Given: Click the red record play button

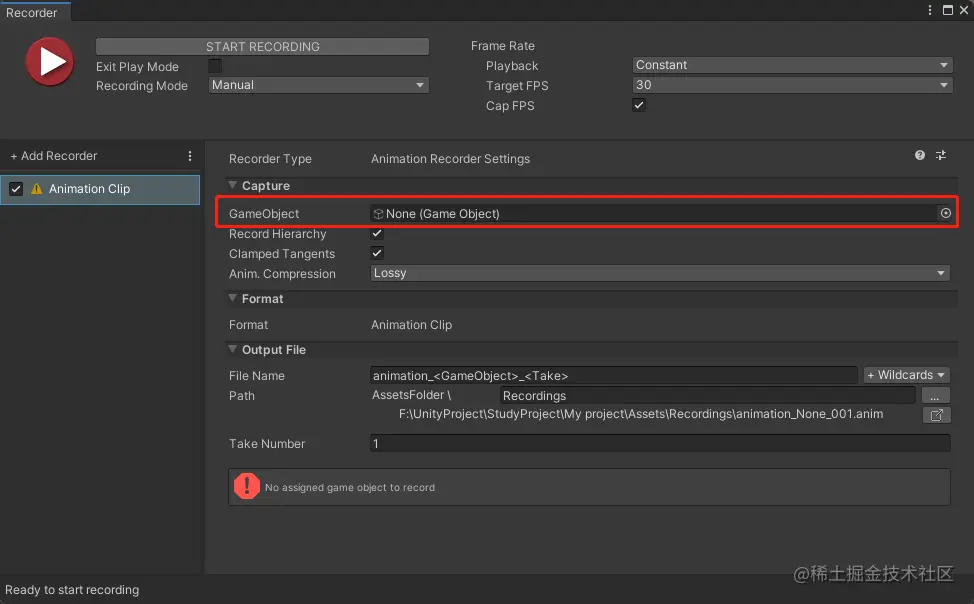Looking at the screenshot, I should point(50,62).
